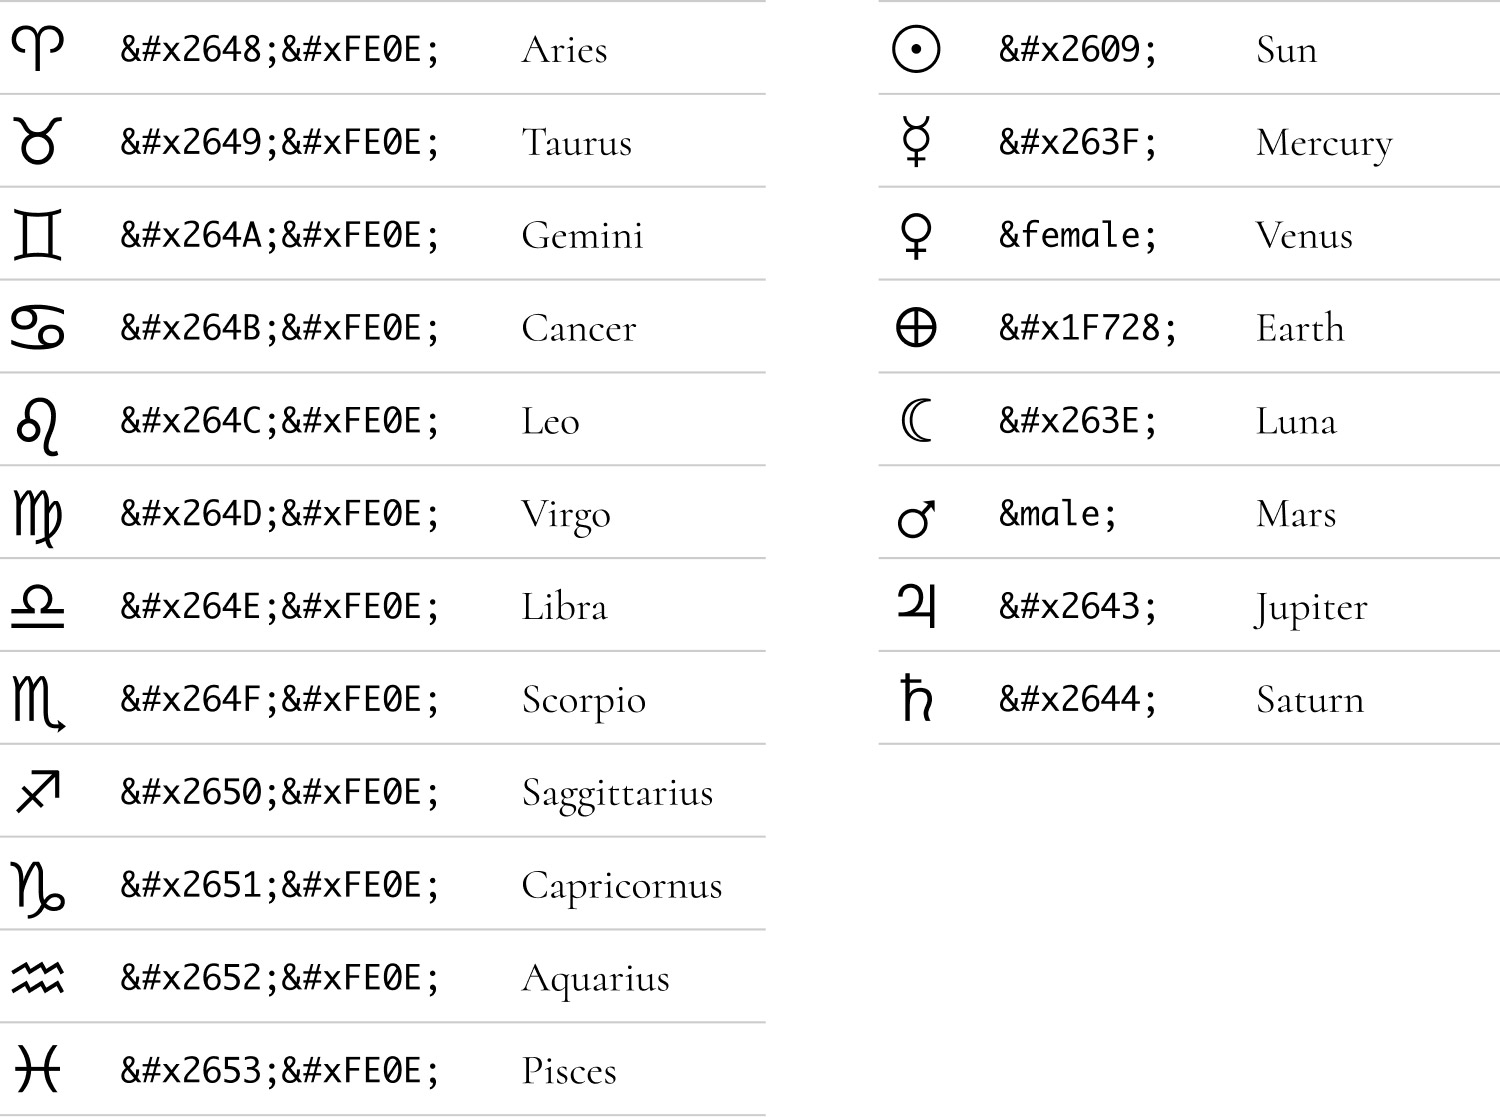Select the Aquarius wave symbol
This screenshot has height=1117, width=1500.
38,977
